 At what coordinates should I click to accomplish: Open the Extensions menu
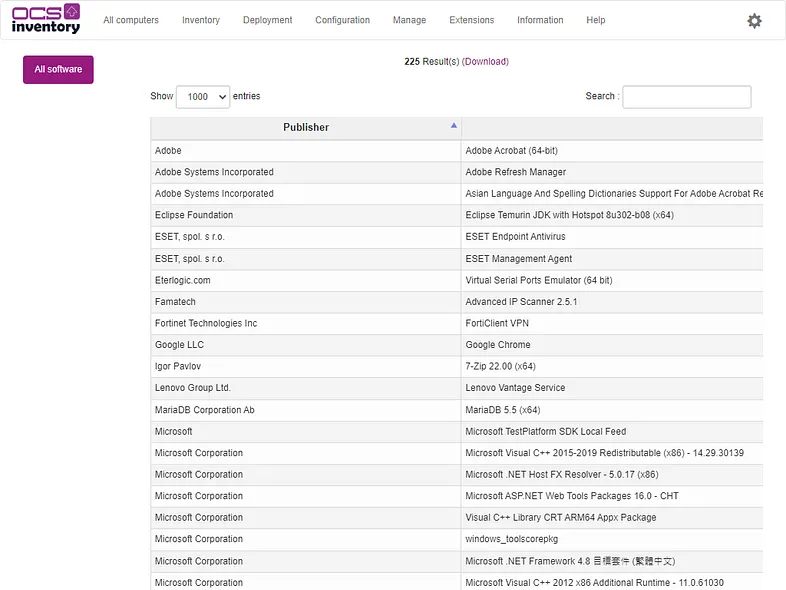tap(471, 20)
